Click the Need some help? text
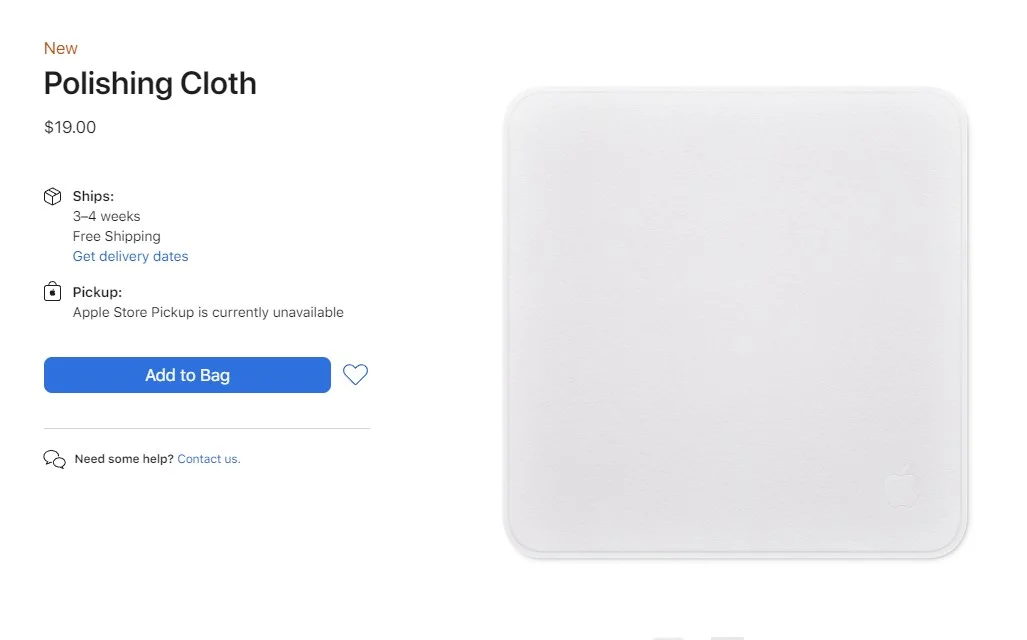 pos(124,459)
